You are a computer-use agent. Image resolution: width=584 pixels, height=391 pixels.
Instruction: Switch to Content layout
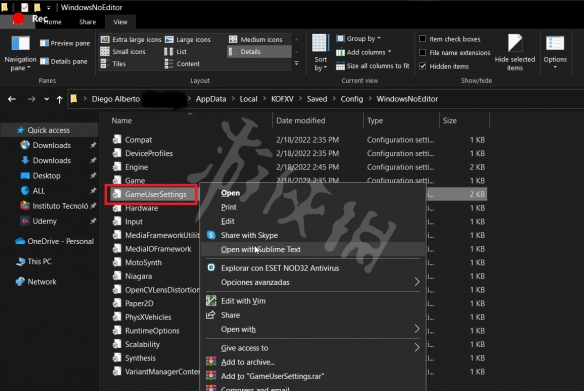point(182,64)
